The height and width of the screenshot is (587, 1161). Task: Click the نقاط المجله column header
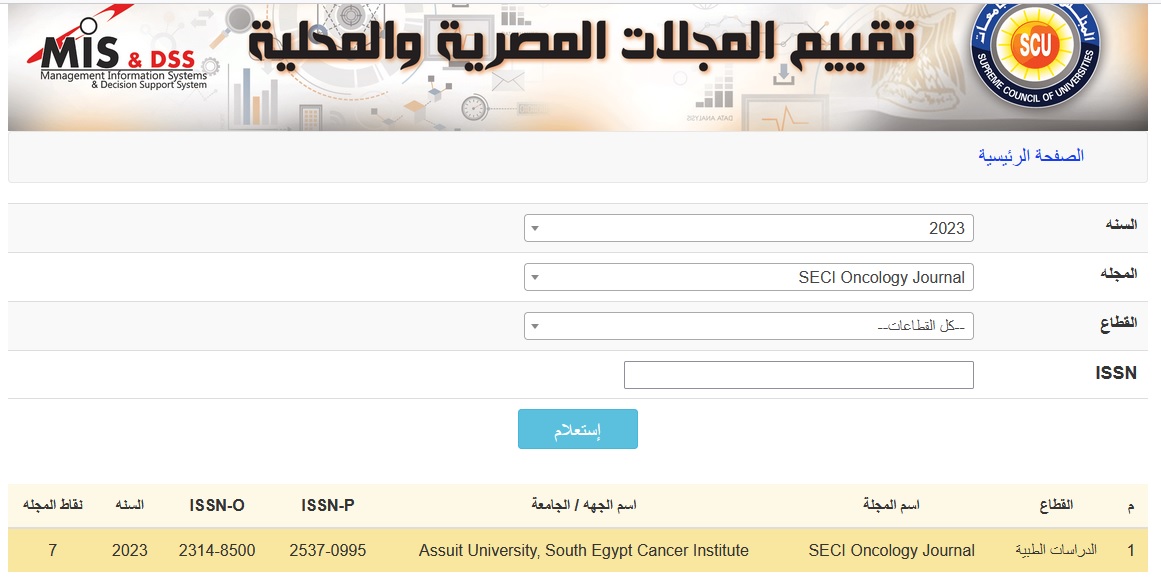[x=53, y=506]
